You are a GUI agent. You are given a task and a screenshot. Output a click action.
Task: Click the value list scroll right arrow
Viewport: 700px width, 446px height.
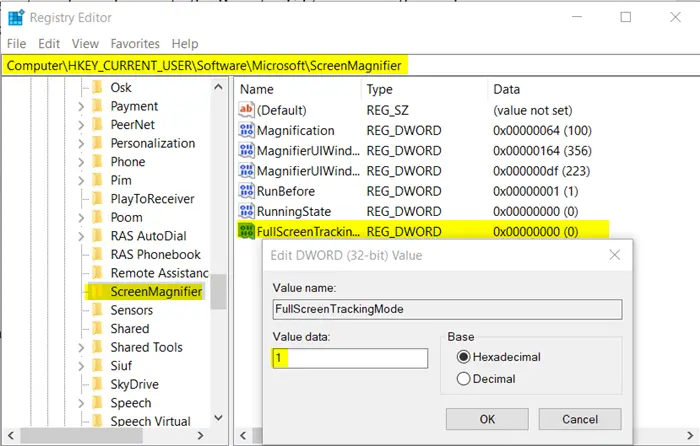[690, 435]
